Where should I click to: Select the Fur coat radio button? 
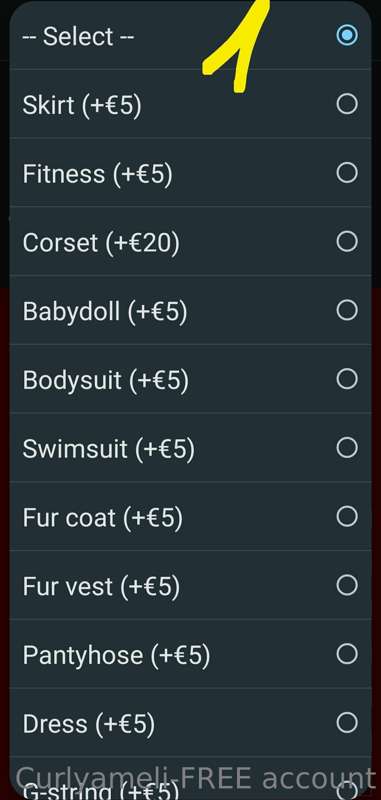coord(347,516)
